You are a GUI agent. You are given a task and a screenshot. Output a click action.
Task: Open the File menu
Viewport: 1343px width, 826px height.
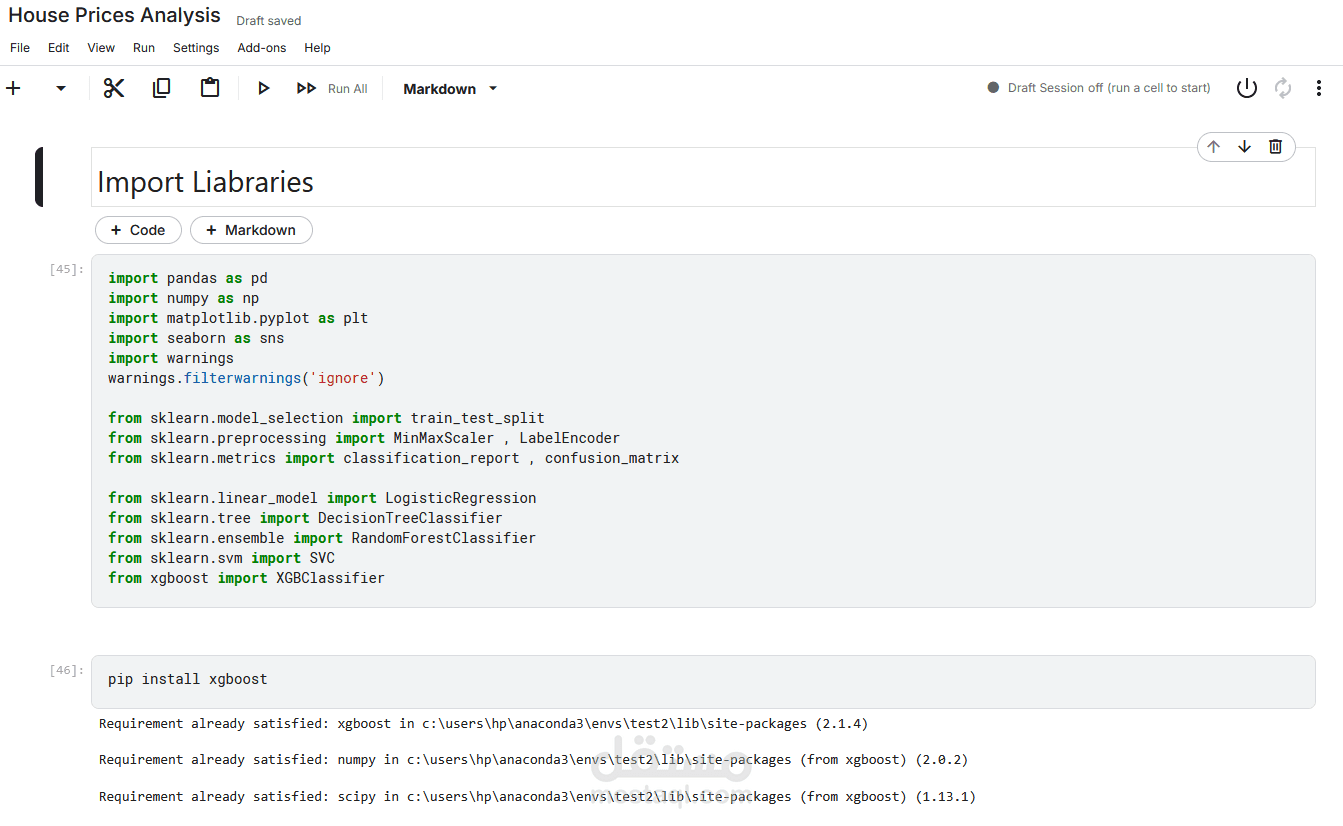pos(20,47)
